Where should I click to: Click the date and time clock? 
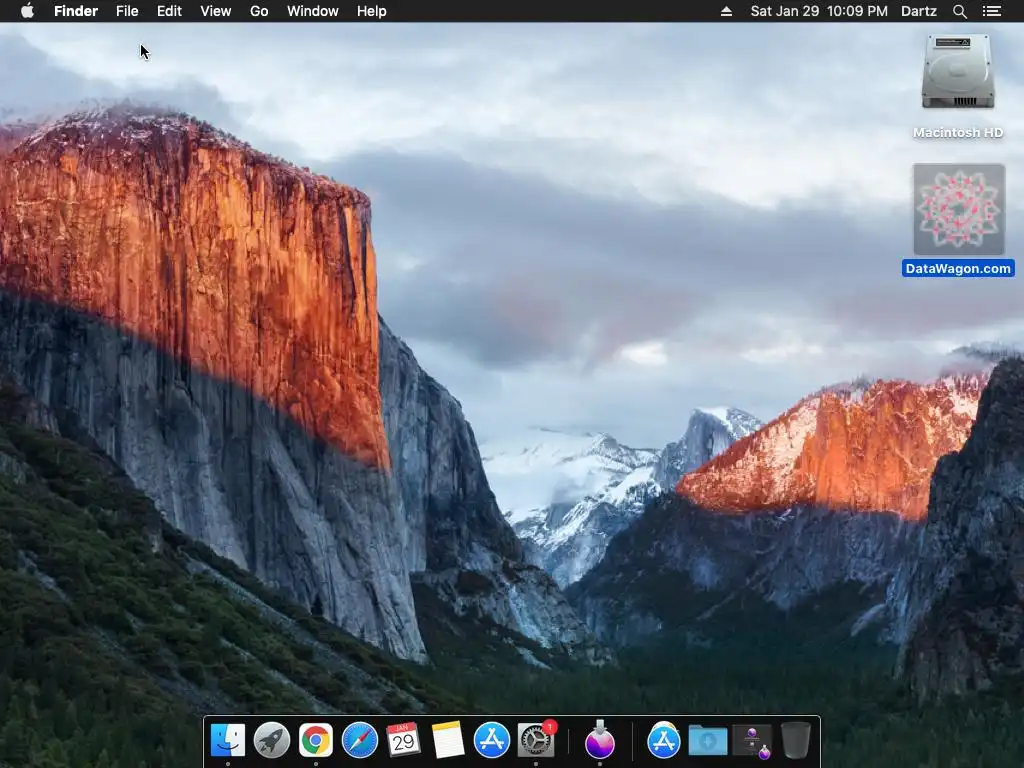819,11
